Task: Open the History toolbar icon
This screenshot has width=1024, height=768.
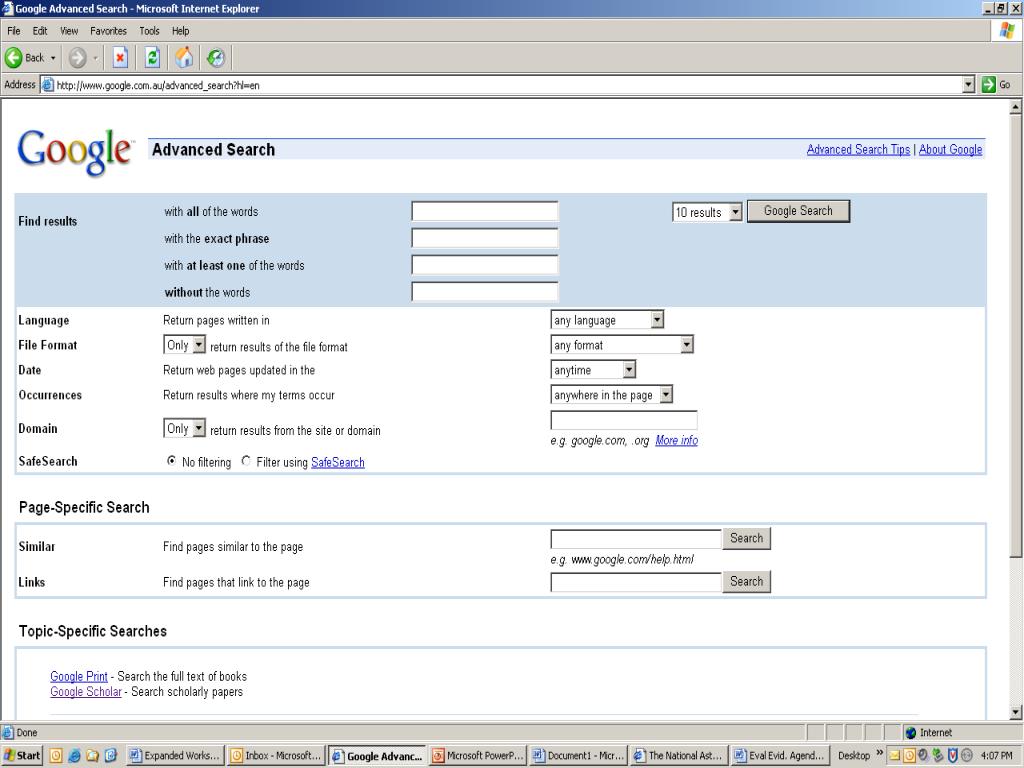Action: (x=216, y=58)
